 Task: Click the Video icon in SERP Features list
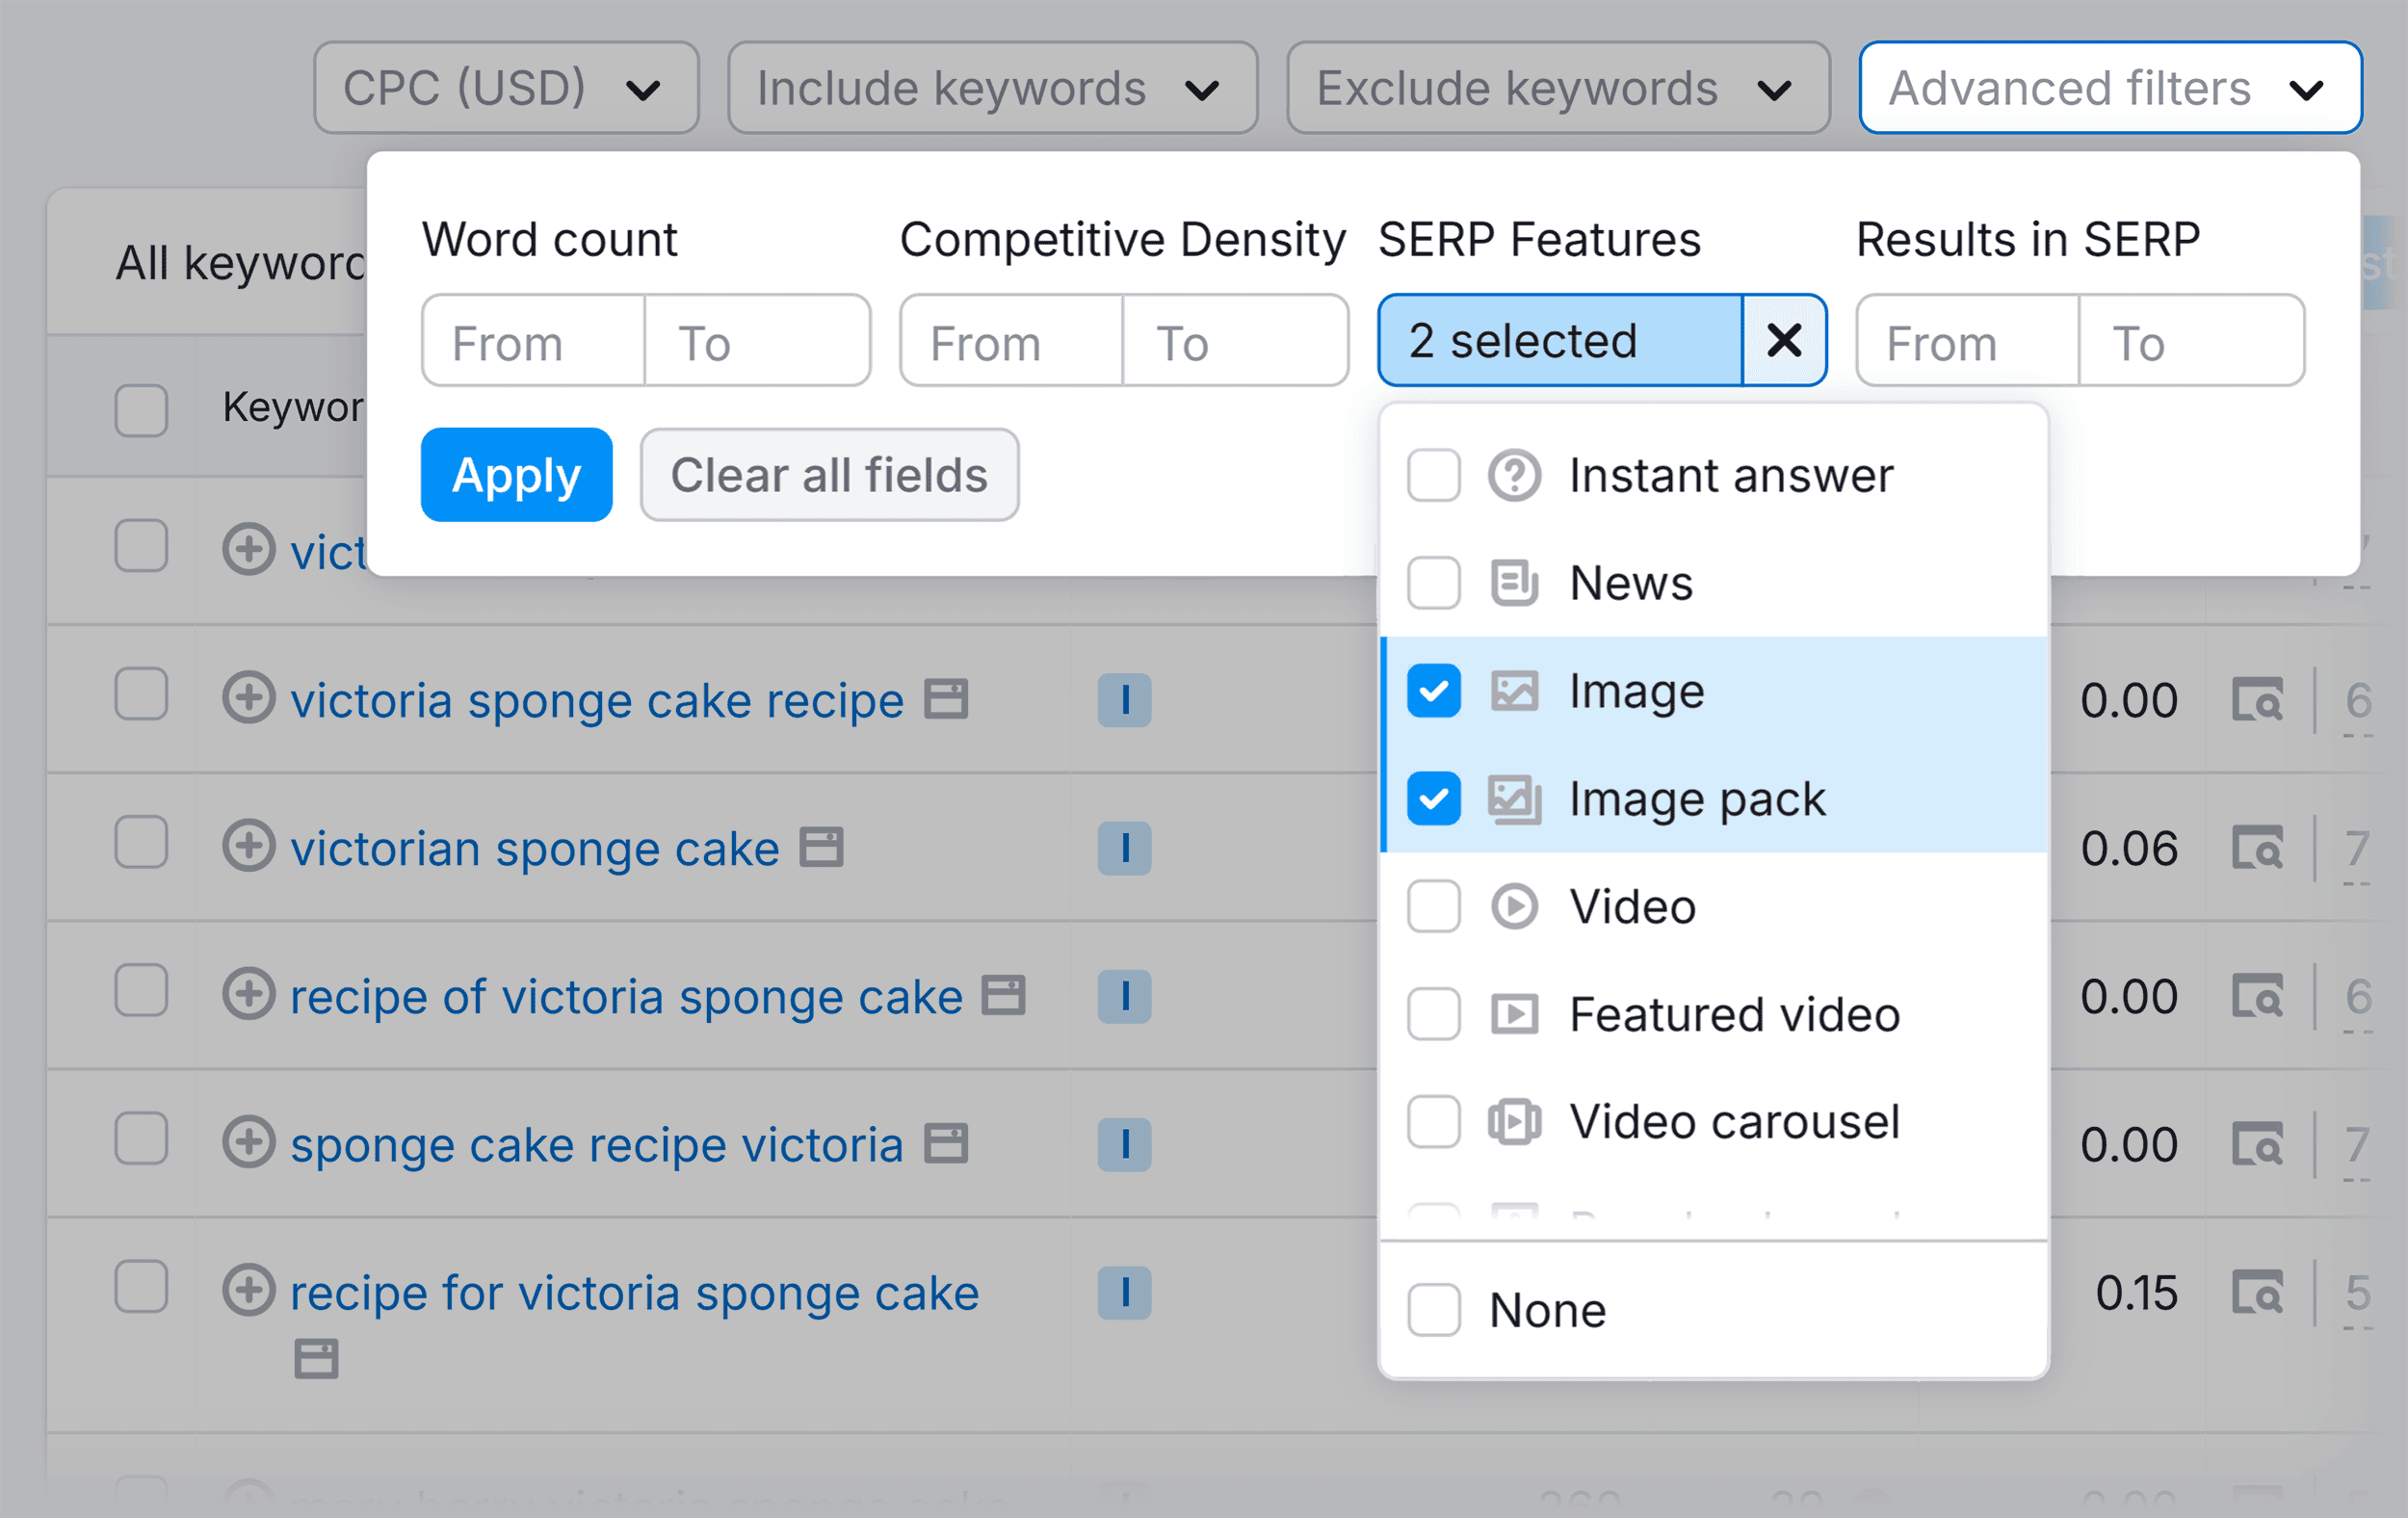[x=1512, y=906]
